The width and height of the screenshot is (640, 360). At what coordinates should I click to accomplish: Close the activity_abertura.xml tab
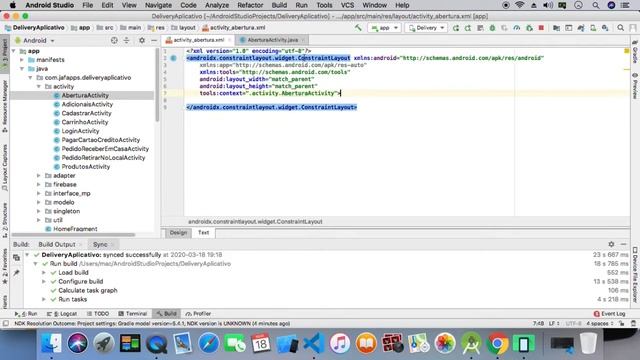point(229,40)
